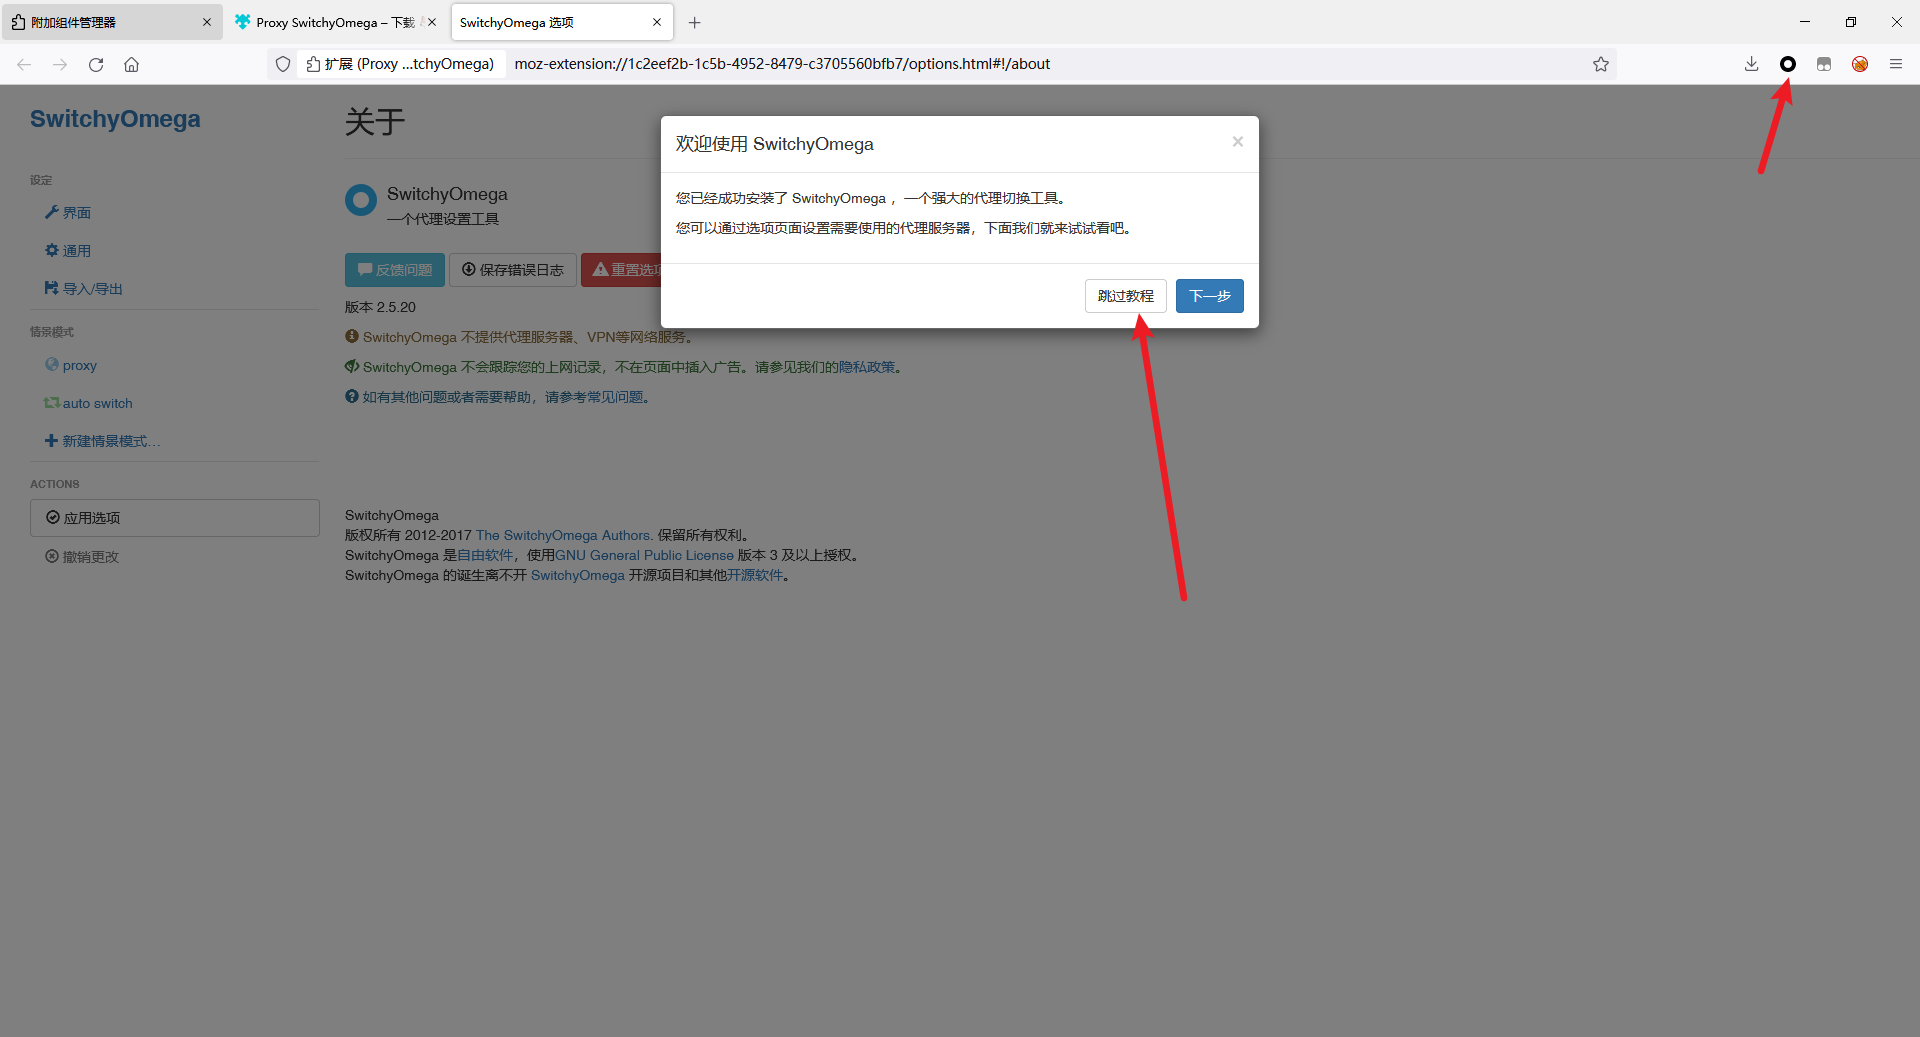
Task: Close the Proxy SwitchyOmega – 下载 tab
Action: point(432,22)
